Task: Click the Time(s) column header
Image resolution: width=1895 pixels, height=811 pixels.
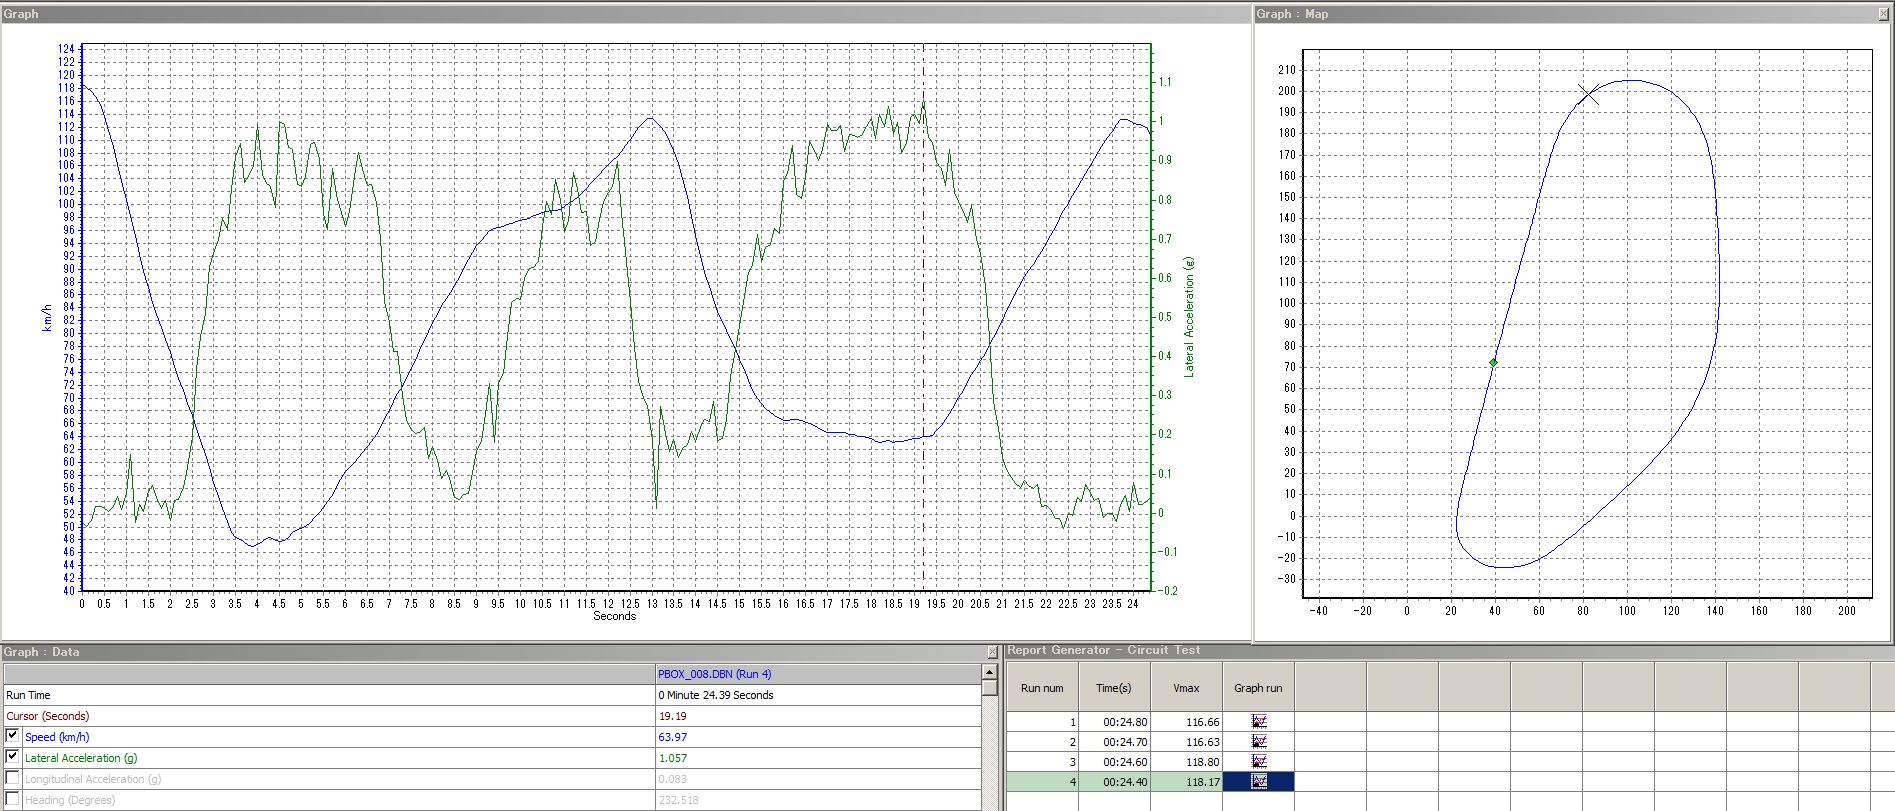Action: (1113, 688)
